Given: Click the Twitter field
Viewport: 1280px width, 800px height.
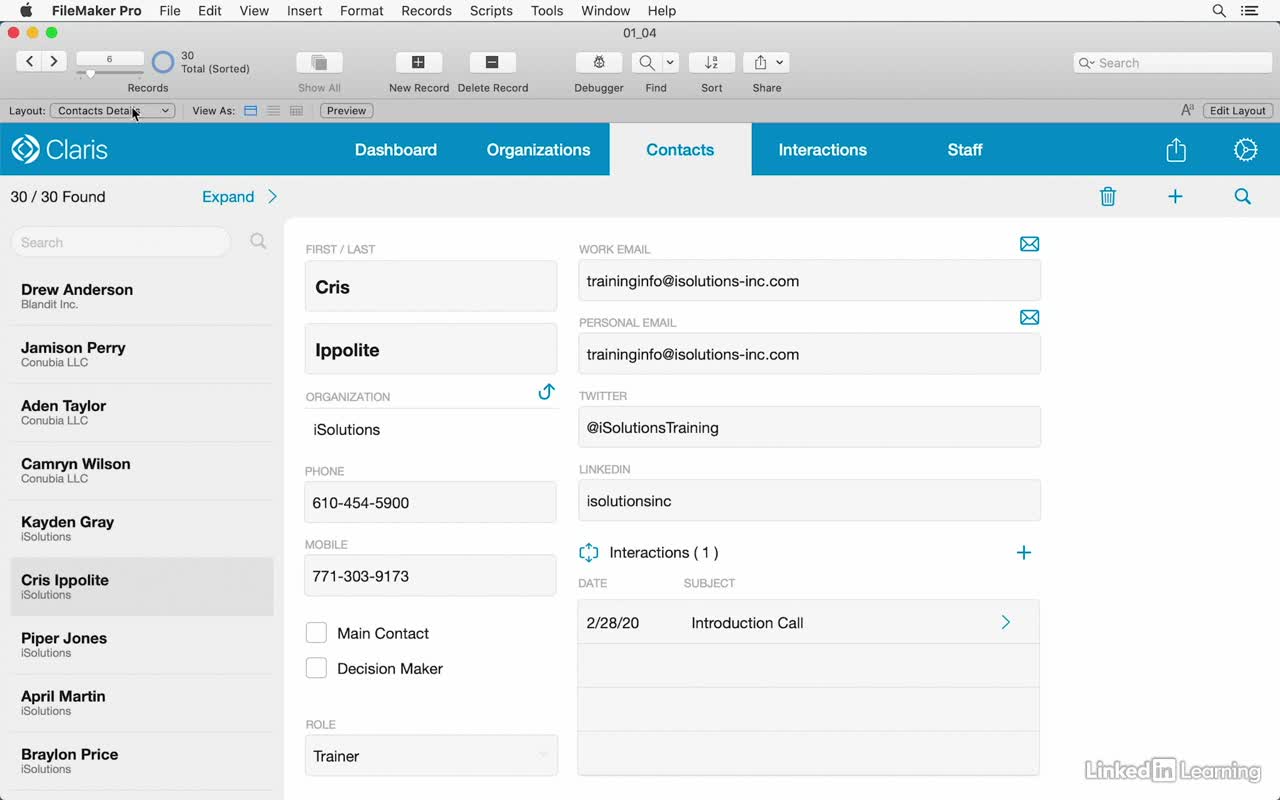Looking at the screenshot, I should pyautogui.click(x=810, y=427).
